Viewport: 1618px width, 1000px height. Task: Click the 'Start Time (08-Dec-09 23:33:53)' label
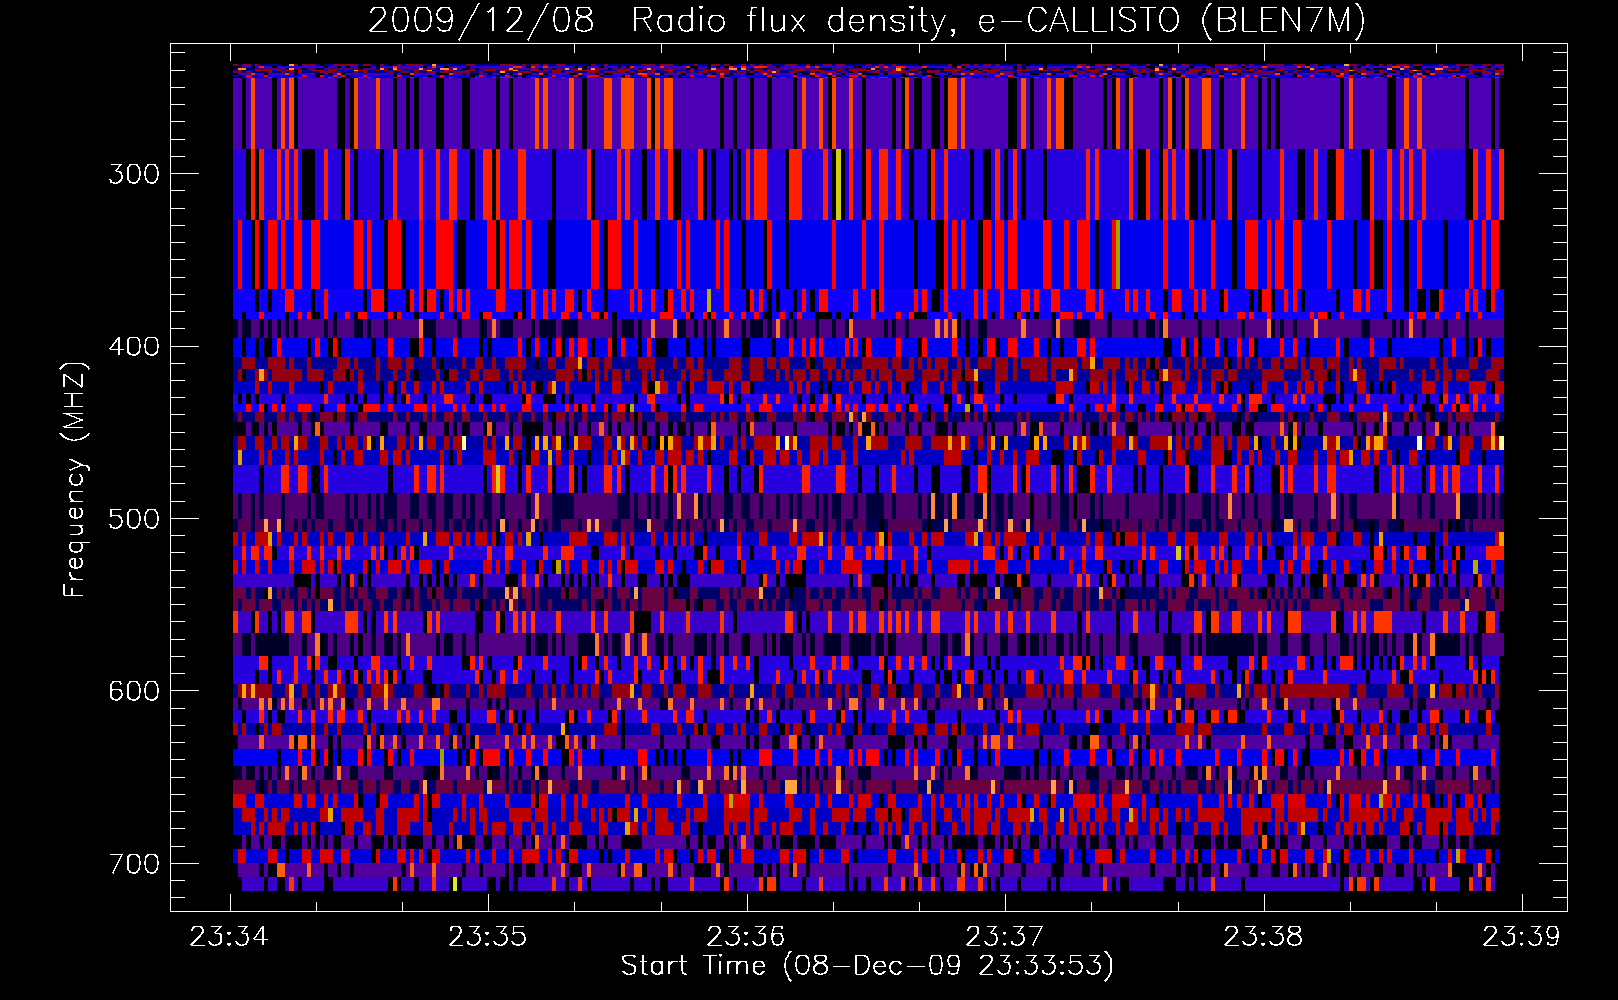pyautogui.click(x=867, y=966)
